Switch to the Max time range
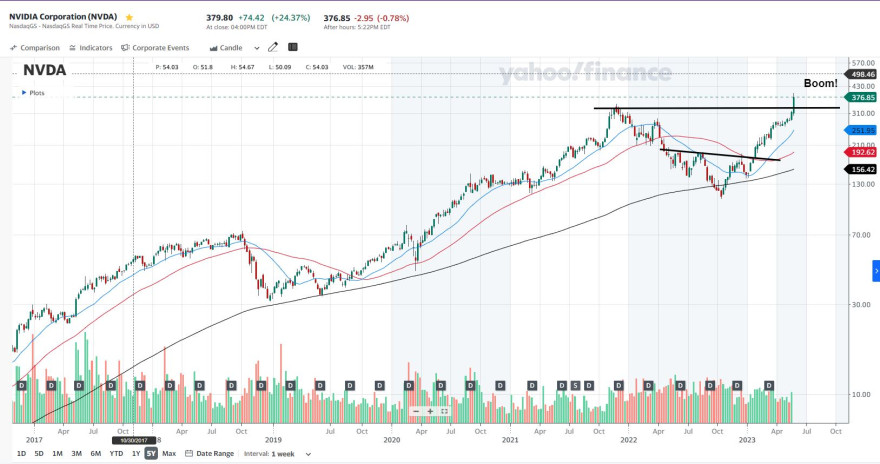The width and height of the screenshot is (880, 464). (x=169, y=453)
